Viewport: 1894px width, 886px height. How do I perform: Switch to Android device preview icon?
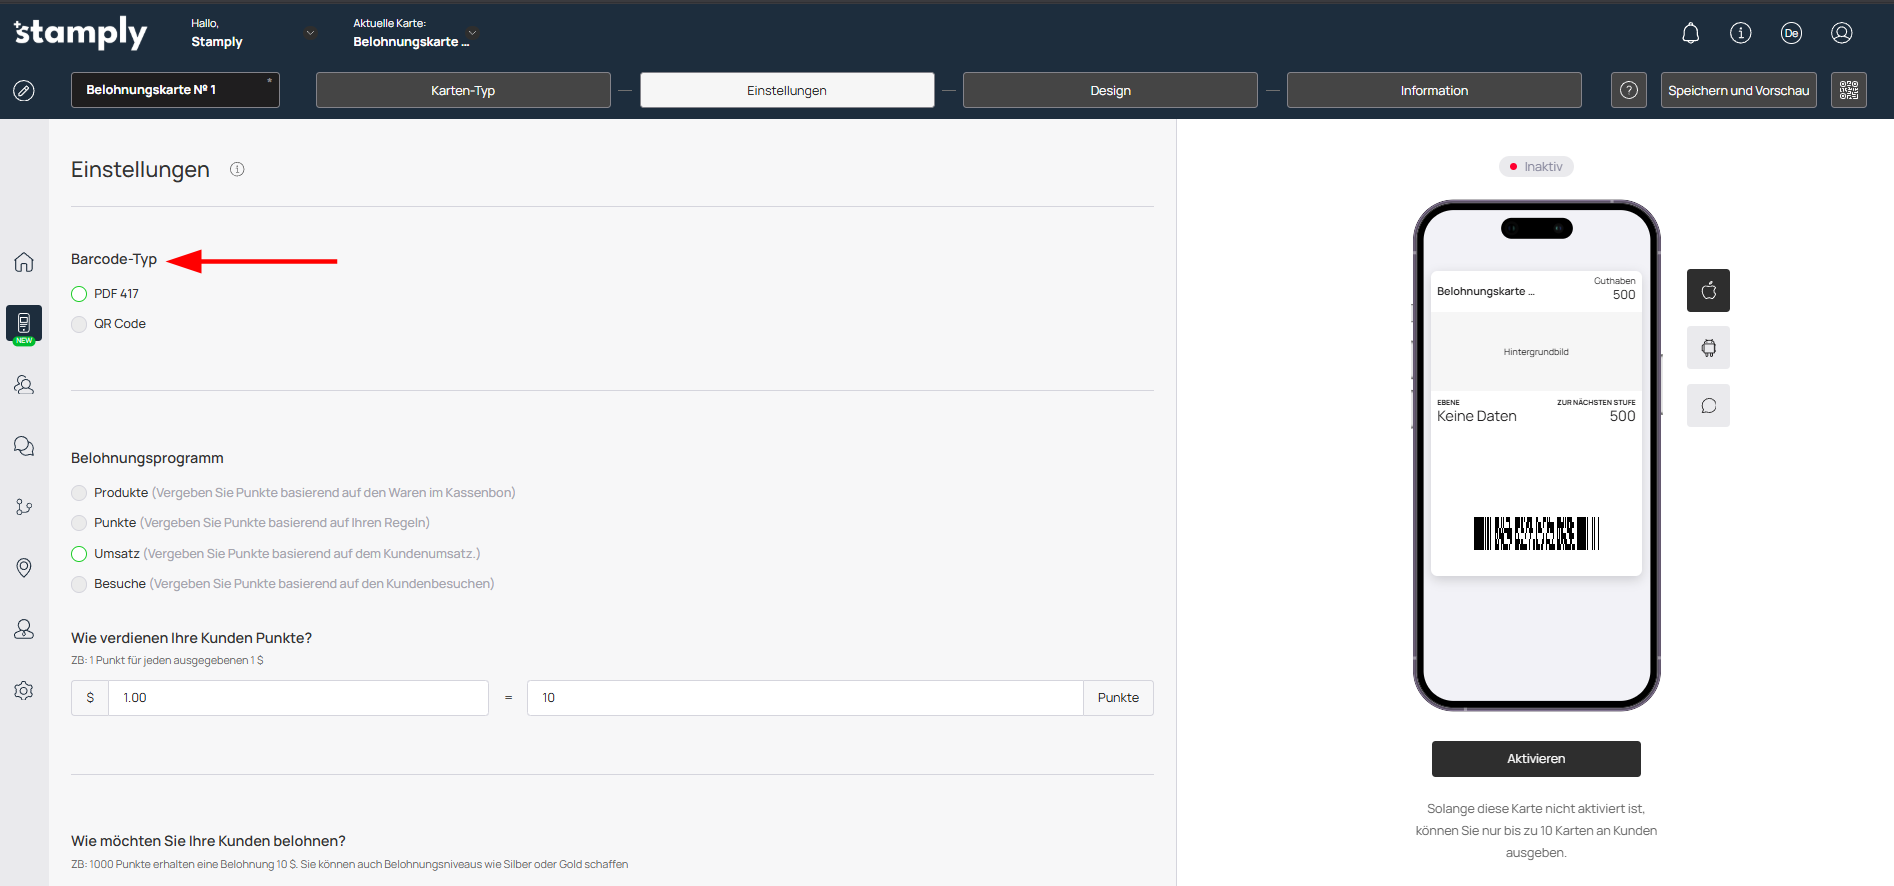(1708, 348)
